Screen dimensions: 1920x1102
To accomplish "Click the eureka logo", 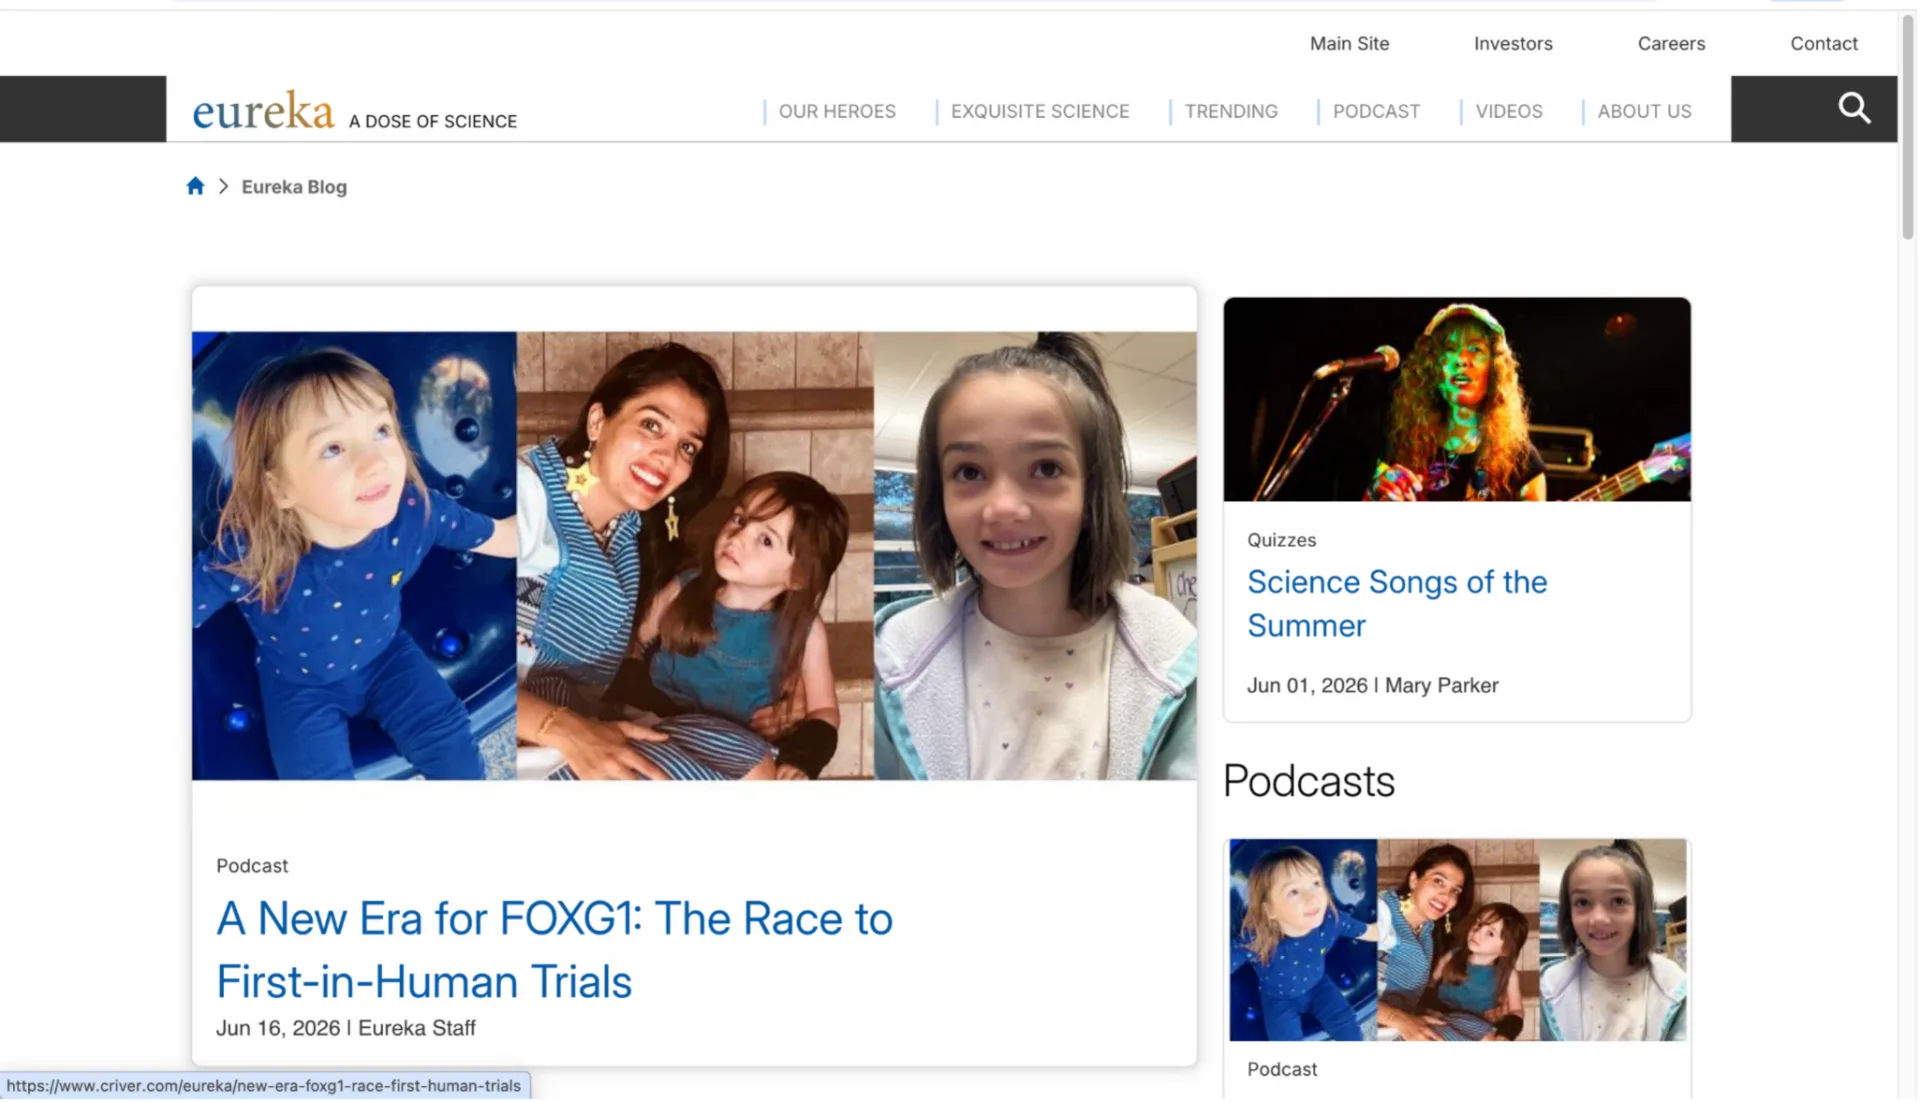I will pyautogui.click(x=263, y=111).
